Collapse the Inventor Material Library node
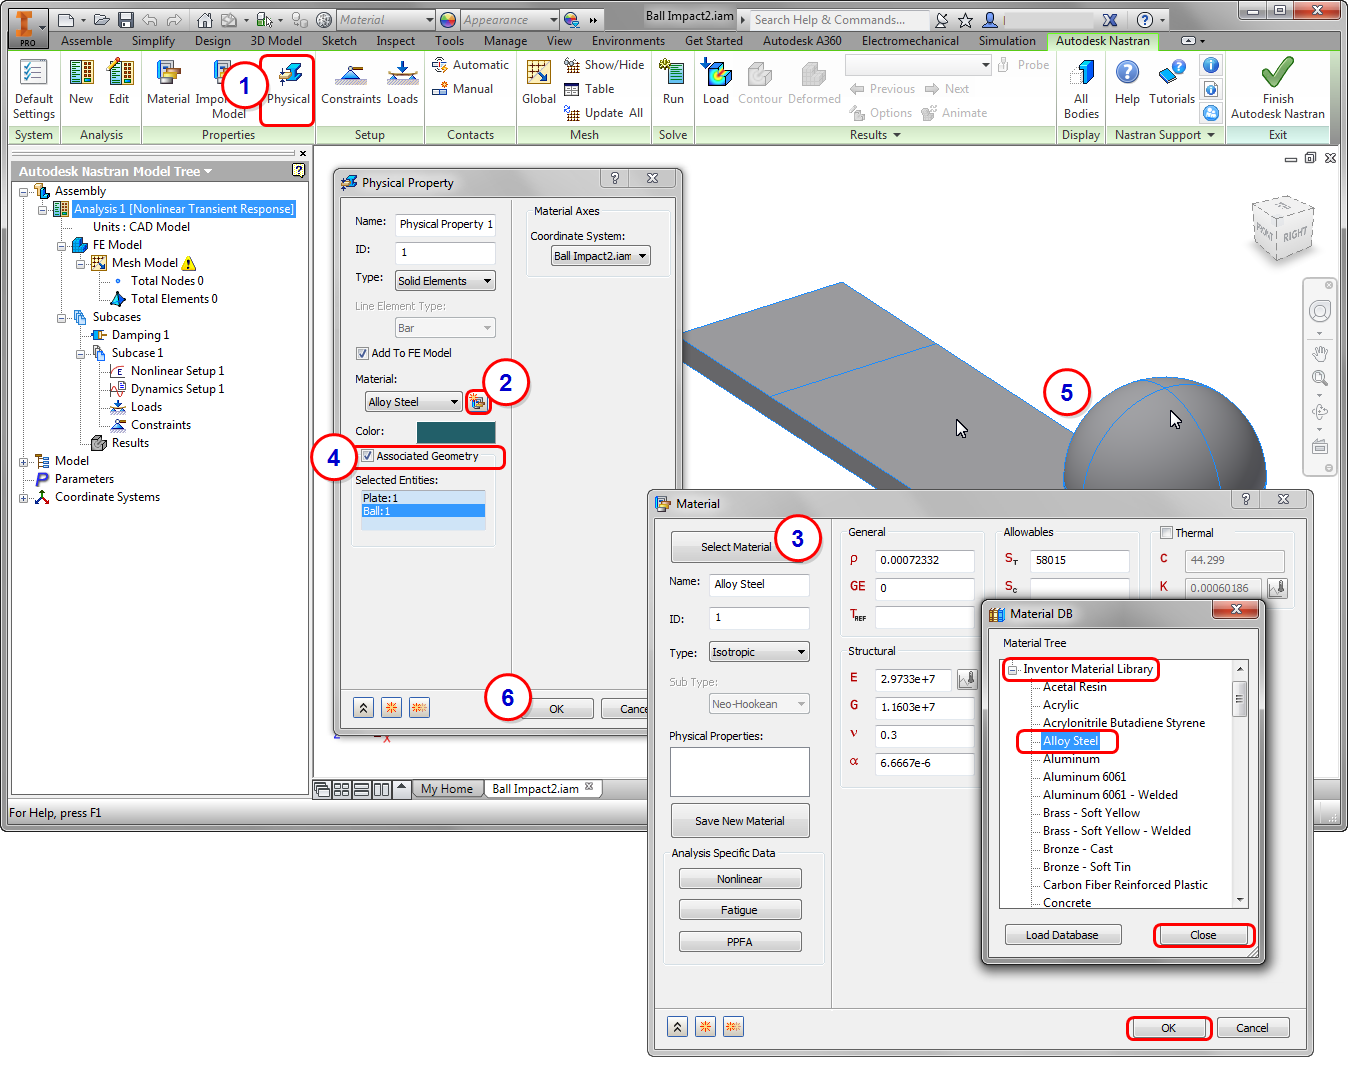The height and width of the screenshot is (1067, 1348). point(1012,669)
